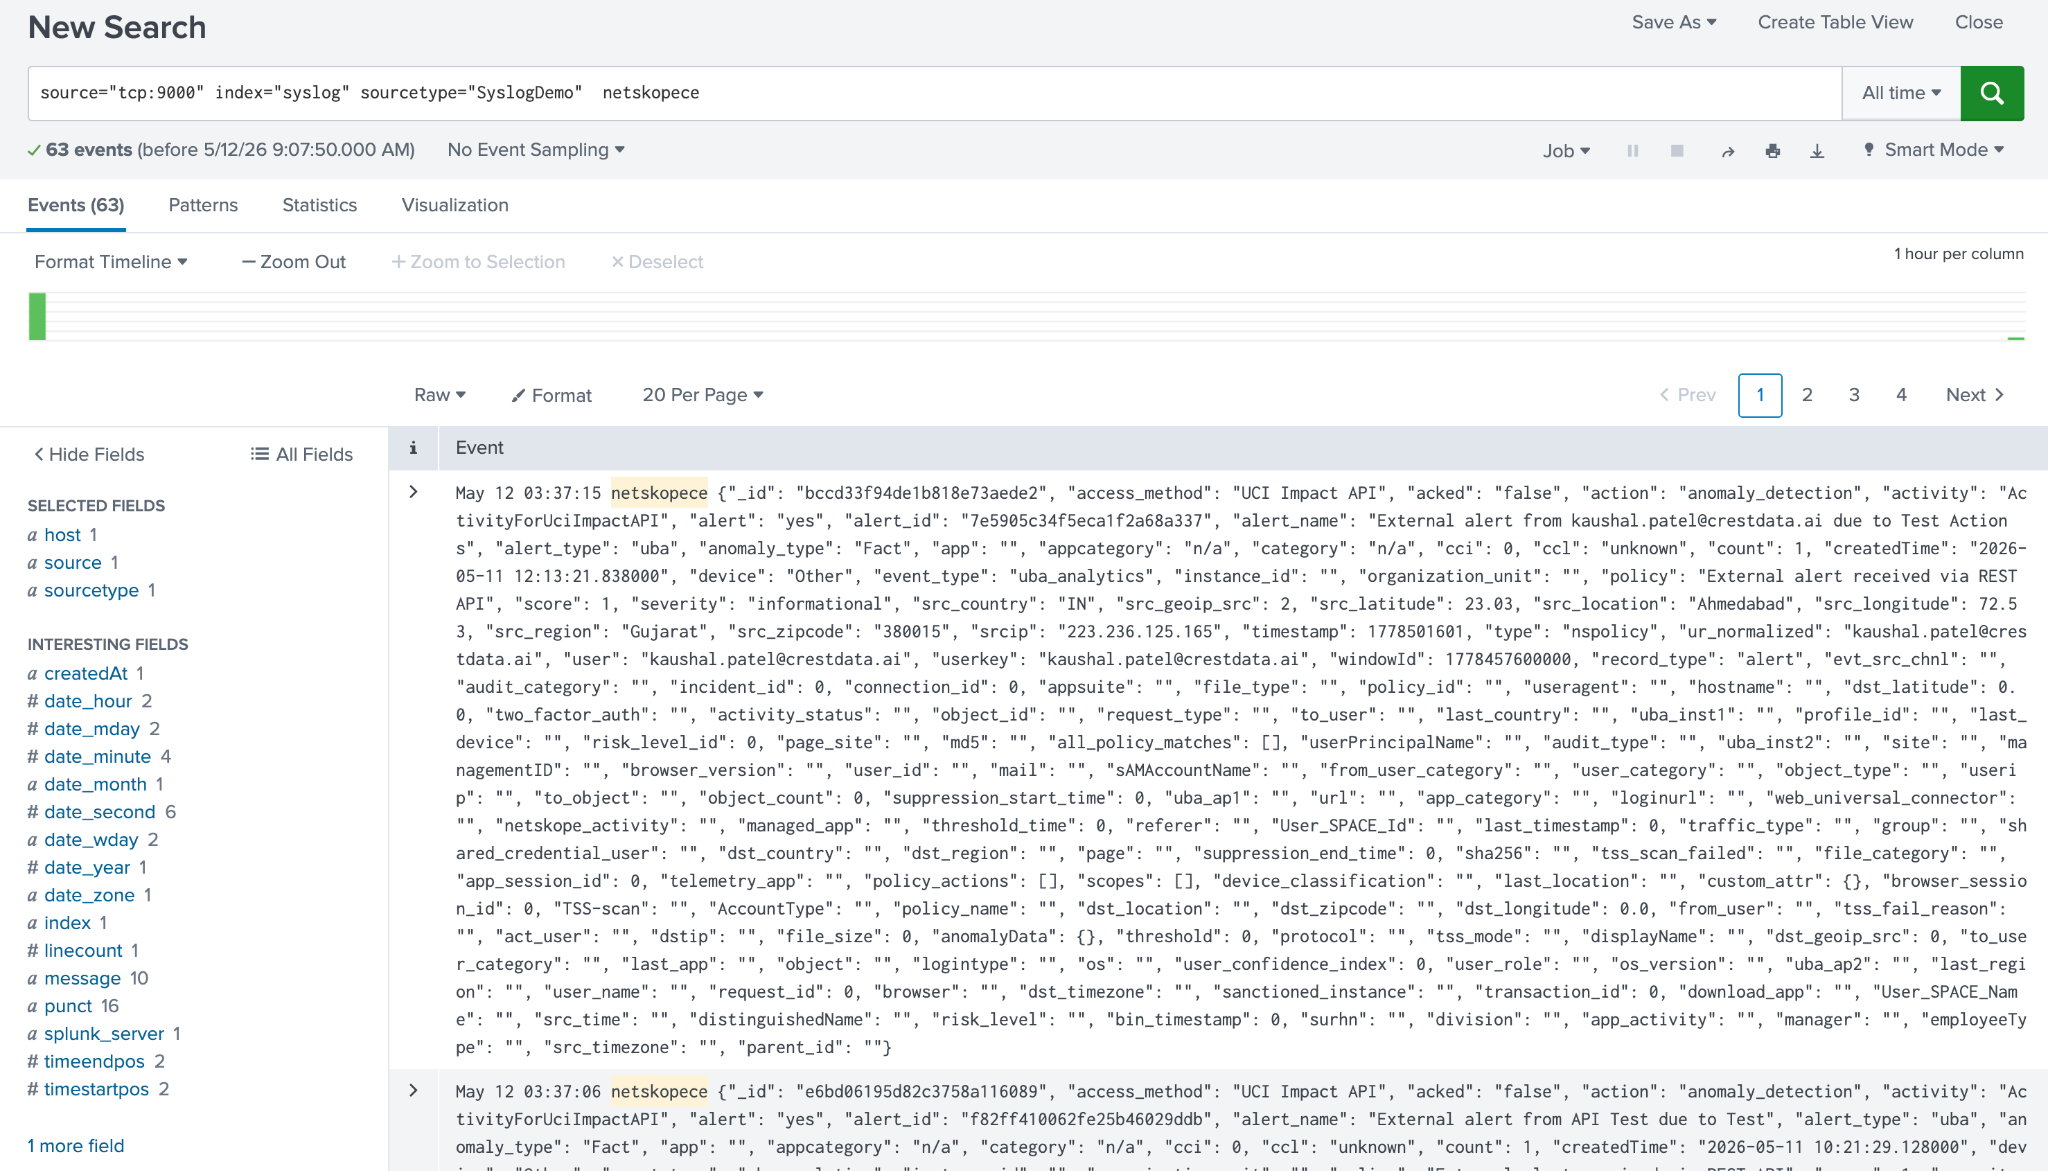Export results with download icon

pos(1817,151)
